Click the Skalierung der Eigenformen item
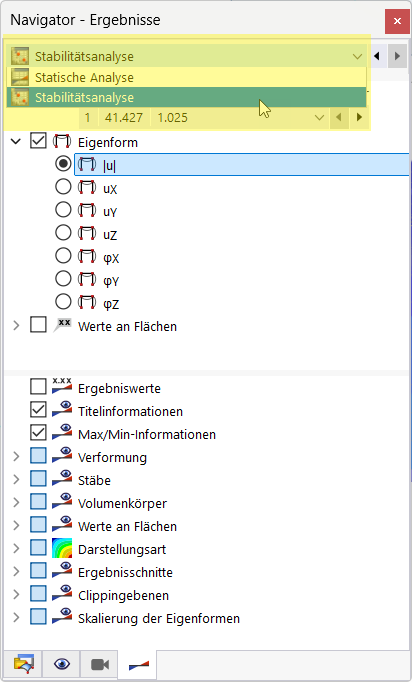This screenshot has width=412, height=682. click(159, 618)
